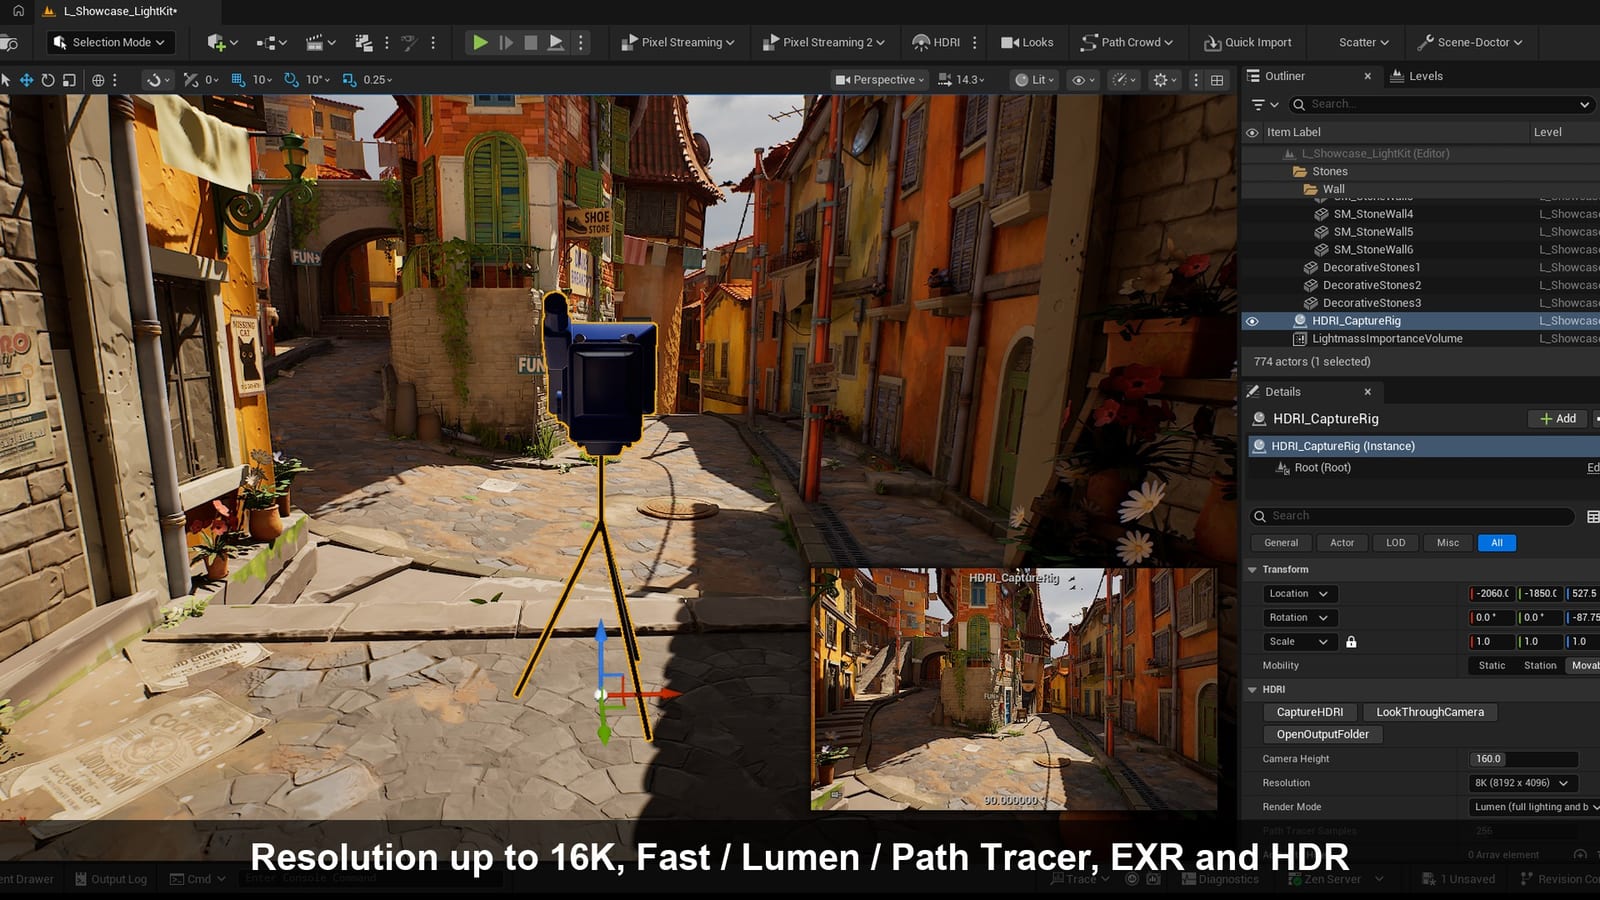Image resolution: width=1600 pixels, height=900 pixels.
Task: Open the Perspective view dropdown
Action: [x=880, y=80]
